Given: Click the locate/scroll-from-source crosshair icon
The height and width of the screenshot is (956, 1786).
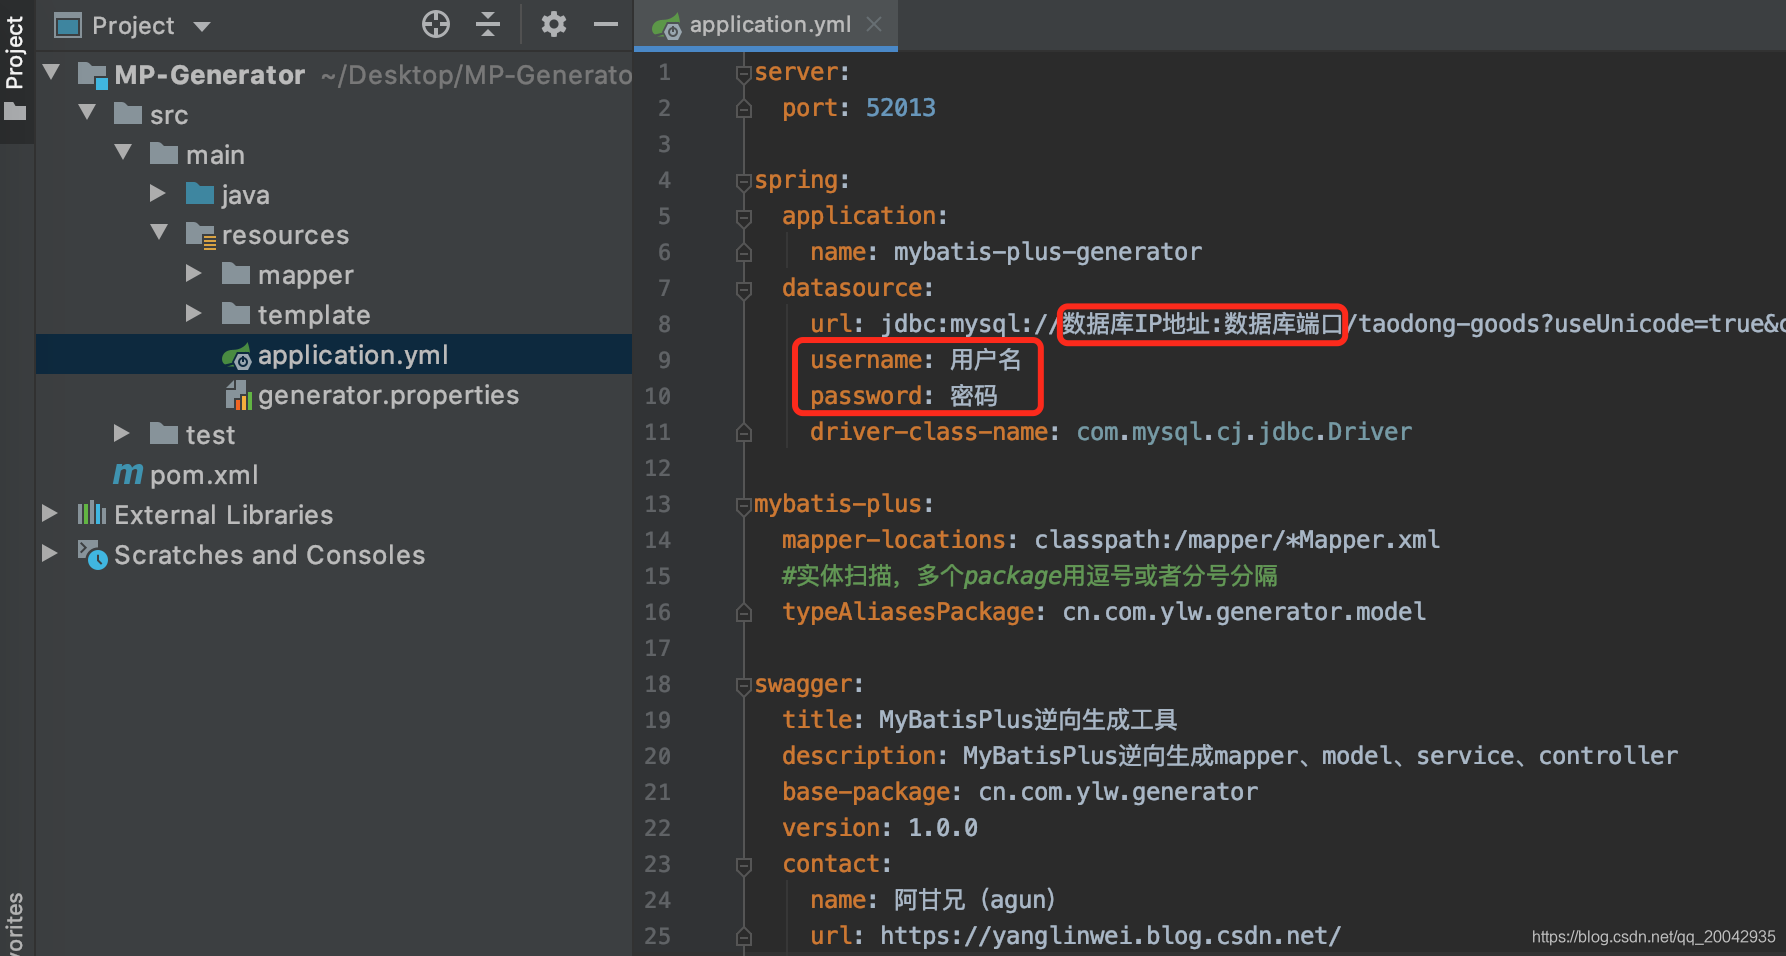Looking at the screenshot, I should [436, 24].
